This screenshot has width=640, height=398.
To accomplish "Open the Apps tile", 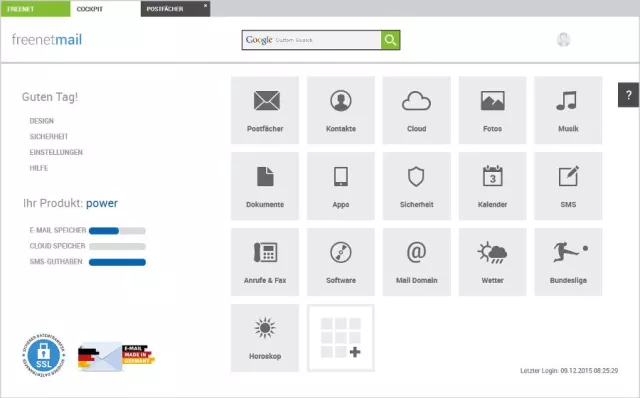I will pyautogui.click(x=341, y=186).
